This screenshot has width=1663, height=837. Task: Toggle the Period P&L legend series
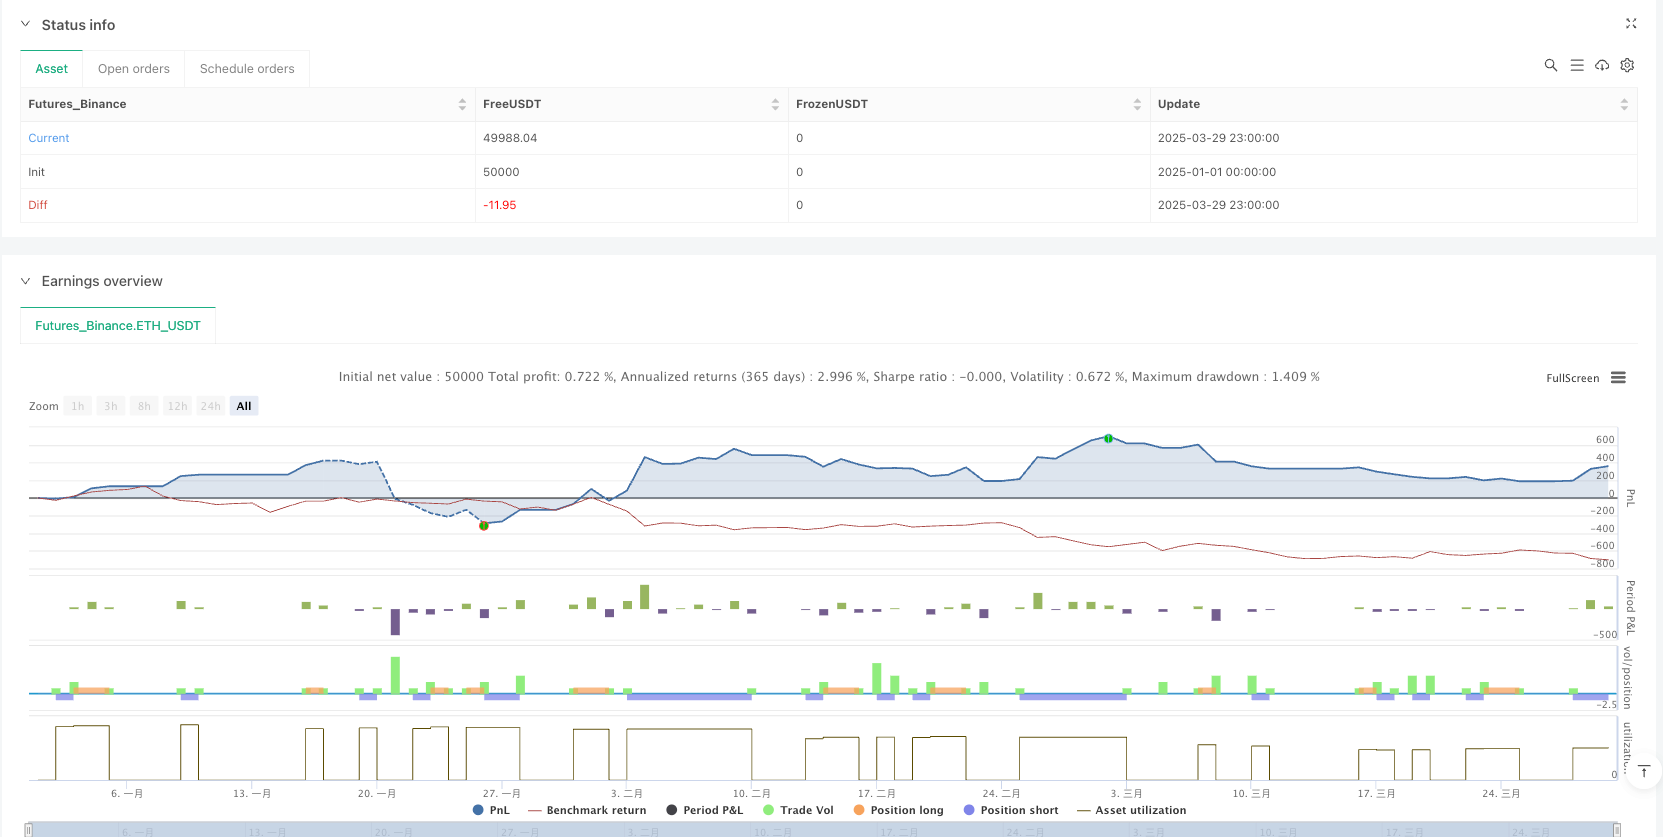(704, 810)
